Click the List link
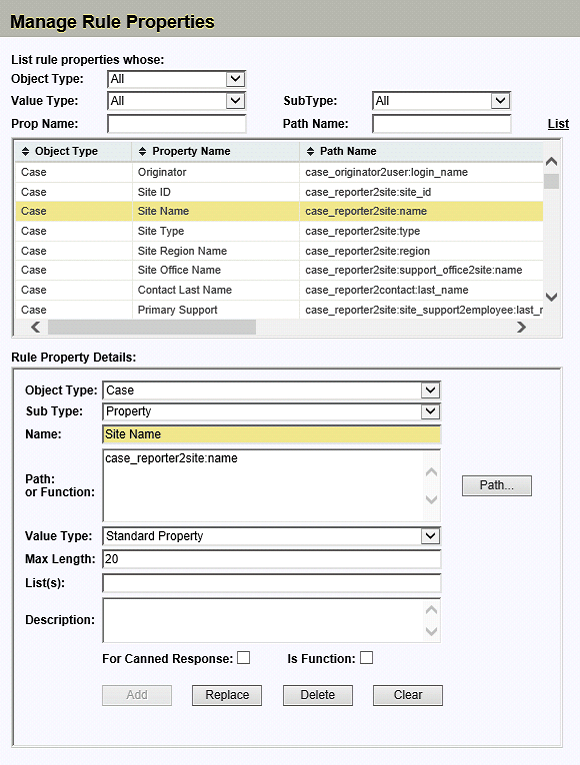Screen dimensions: 580x765 point(558,124)
